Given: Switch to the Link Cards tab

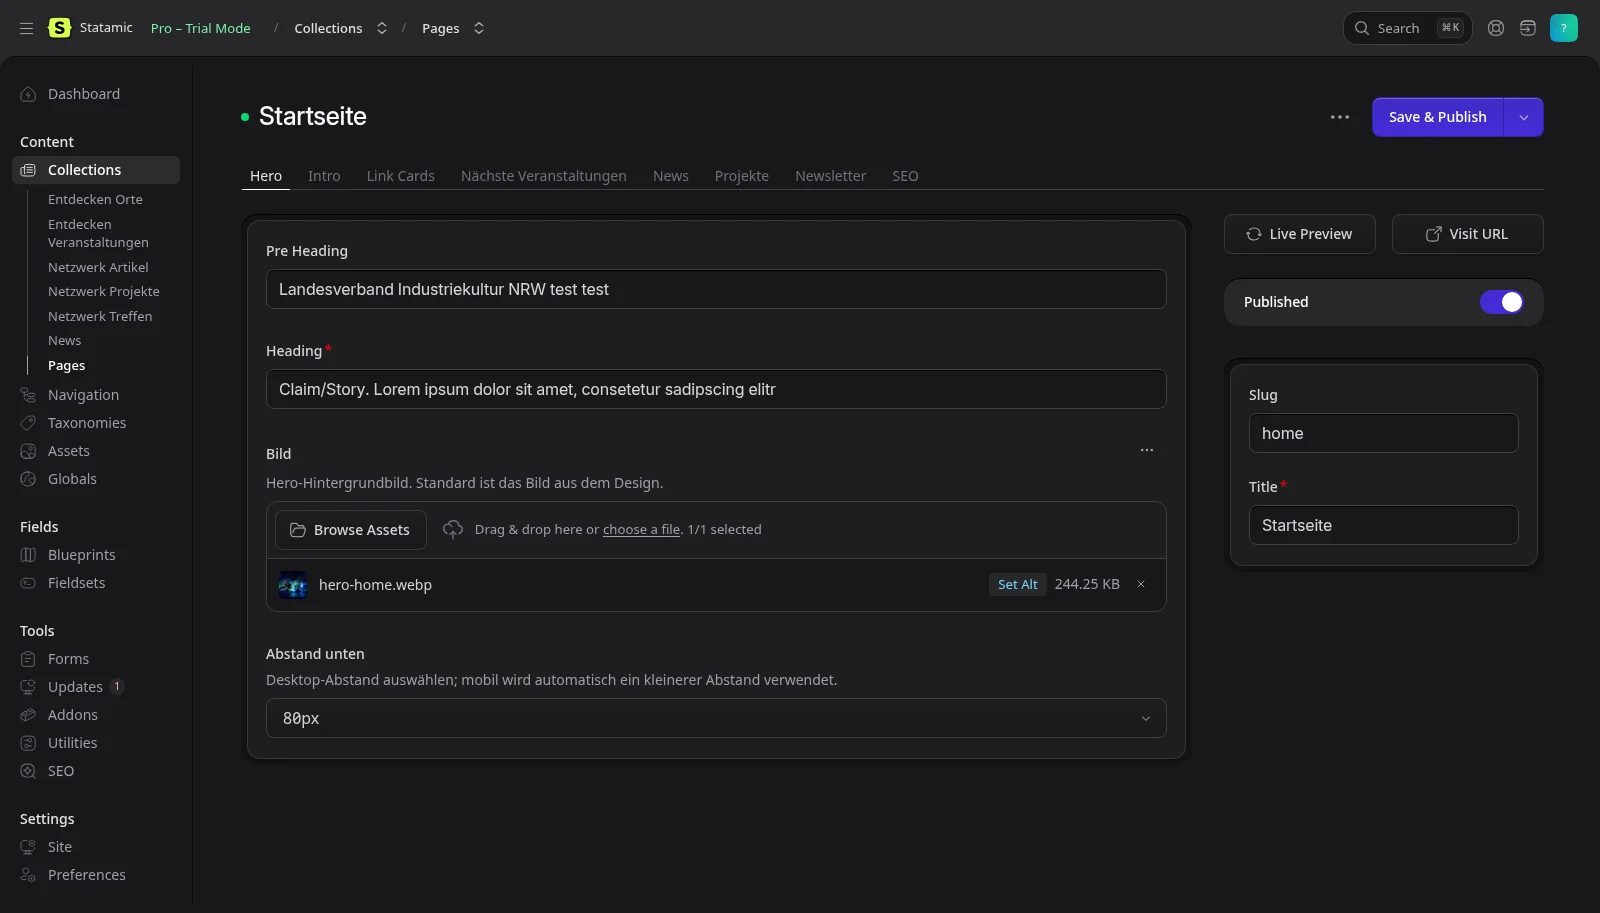Looking at the screenshot, I should [x=401, y=176].
